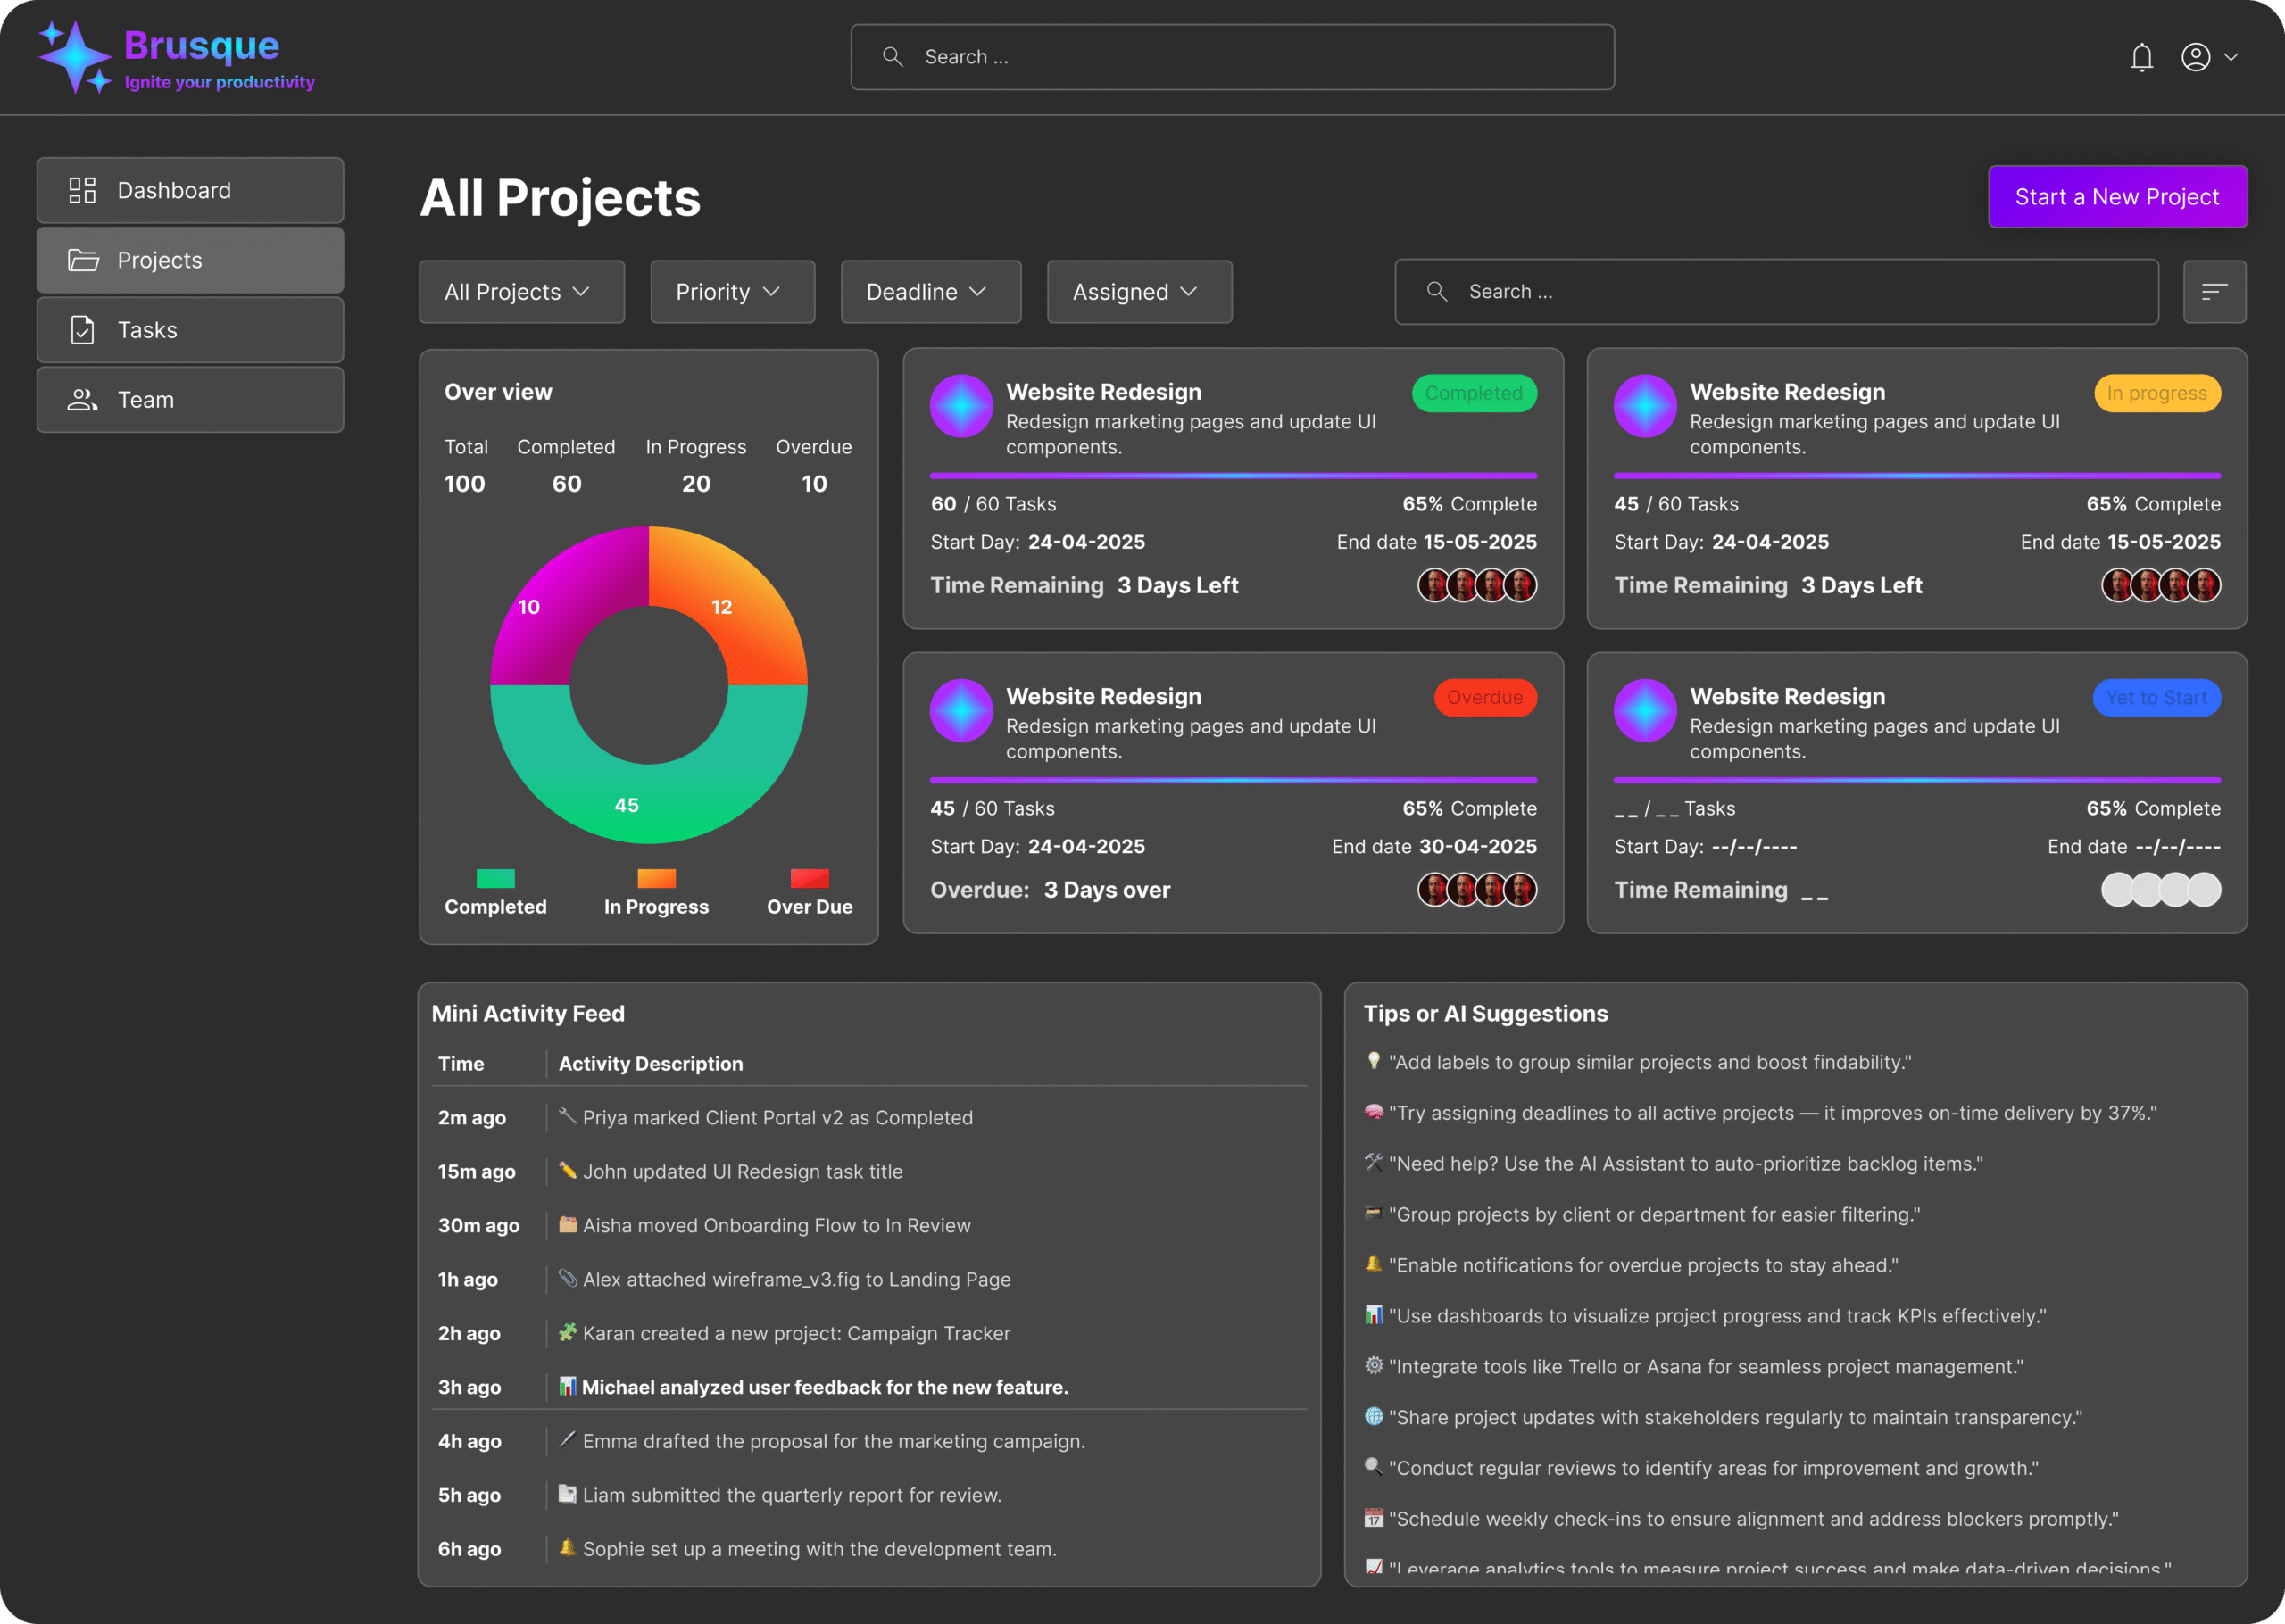
Task: Click the top header search field
Action: pos(1232,57)
